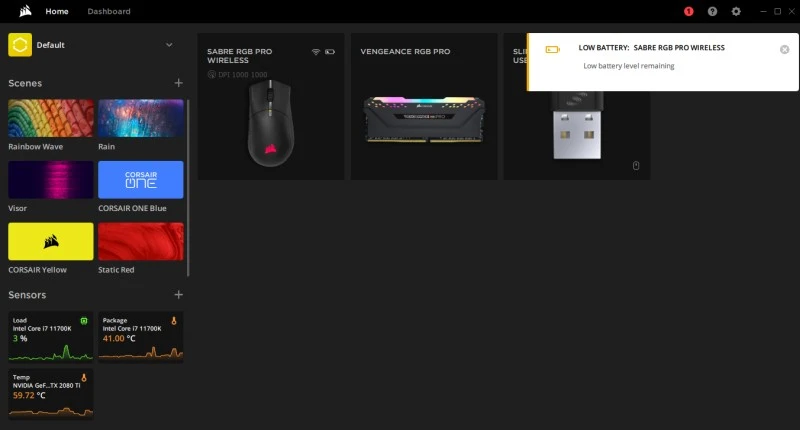Click the Corsair sails logo

pyautogui.click(x=25, y=11)
